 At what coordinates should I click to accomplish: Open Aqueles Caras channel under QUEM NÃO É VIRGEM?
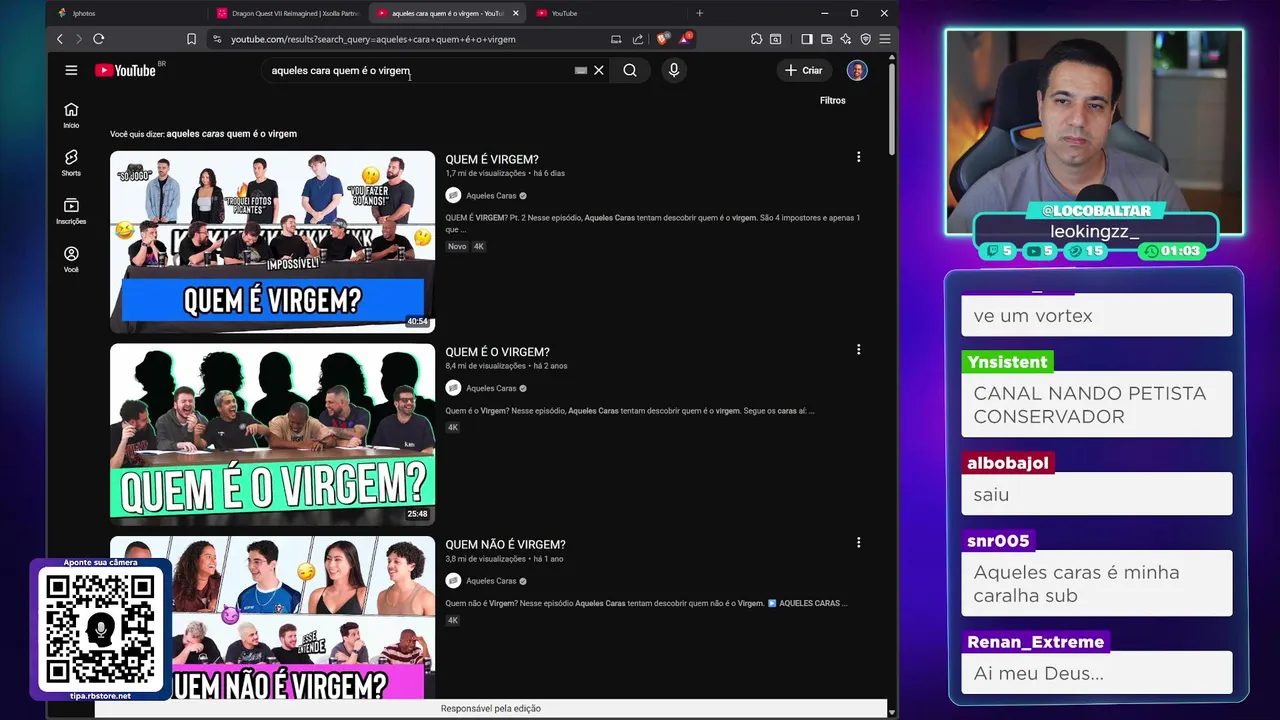(x=491, y=581)
